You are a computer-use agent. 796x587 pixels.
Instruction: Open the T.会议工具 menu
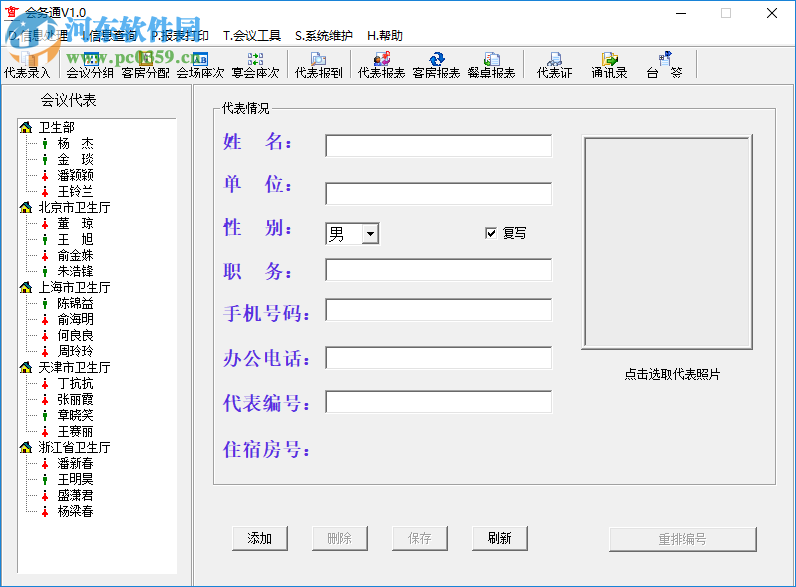tap(252, 36)
